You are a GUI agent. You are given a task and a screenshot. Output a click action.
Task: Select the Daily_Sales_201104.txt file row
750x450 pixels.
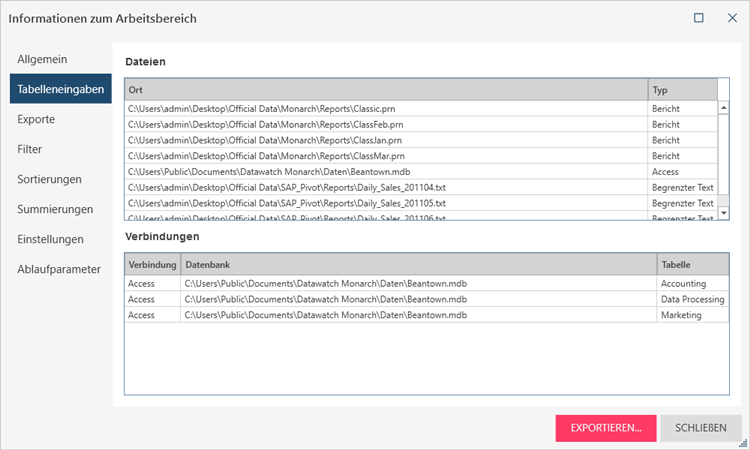click(386, 187)
